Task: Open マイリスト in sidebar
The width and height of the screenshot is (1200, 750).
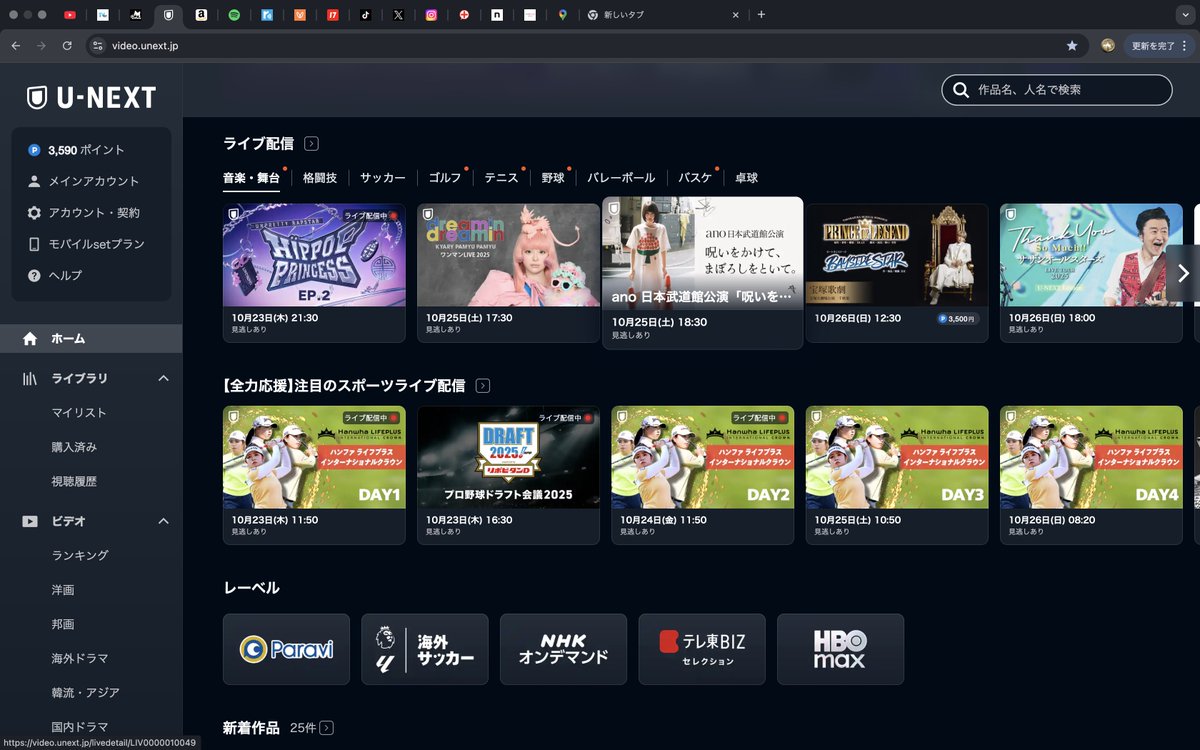Action: coord(79,413)
